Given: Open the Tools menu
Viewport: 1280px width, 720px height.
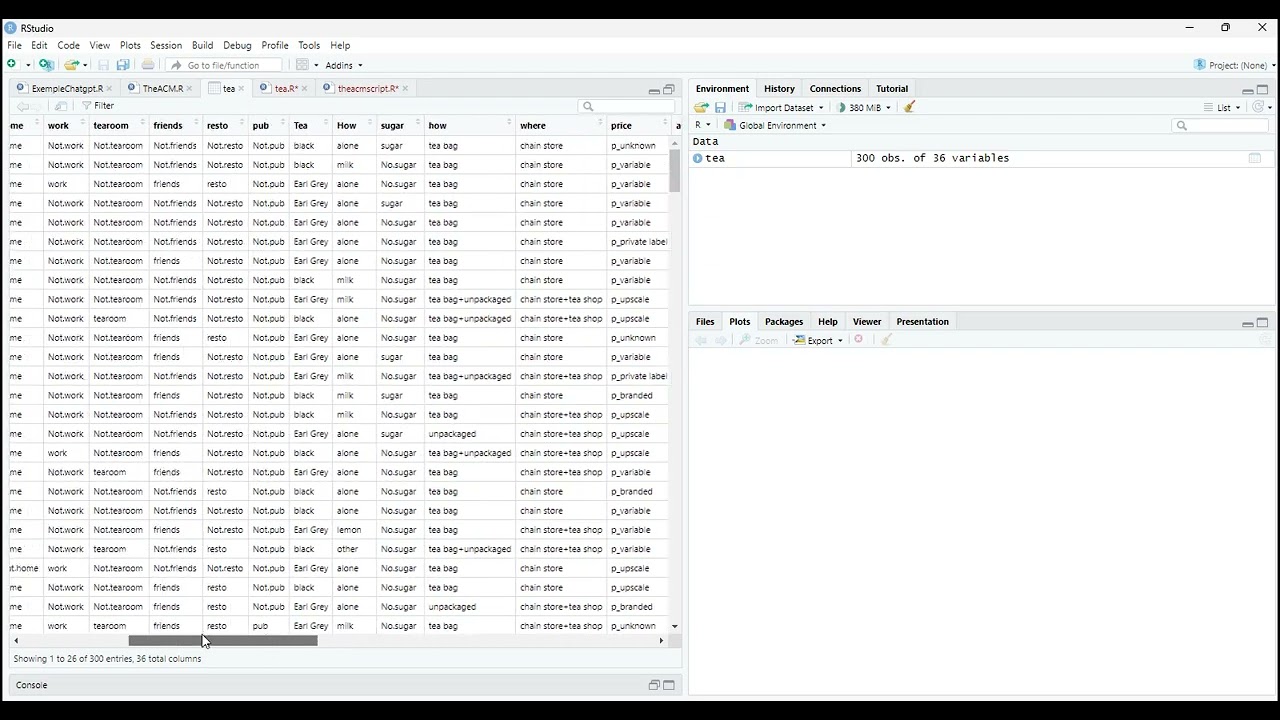Looking at the screenshot, I should tap(309, 45).
